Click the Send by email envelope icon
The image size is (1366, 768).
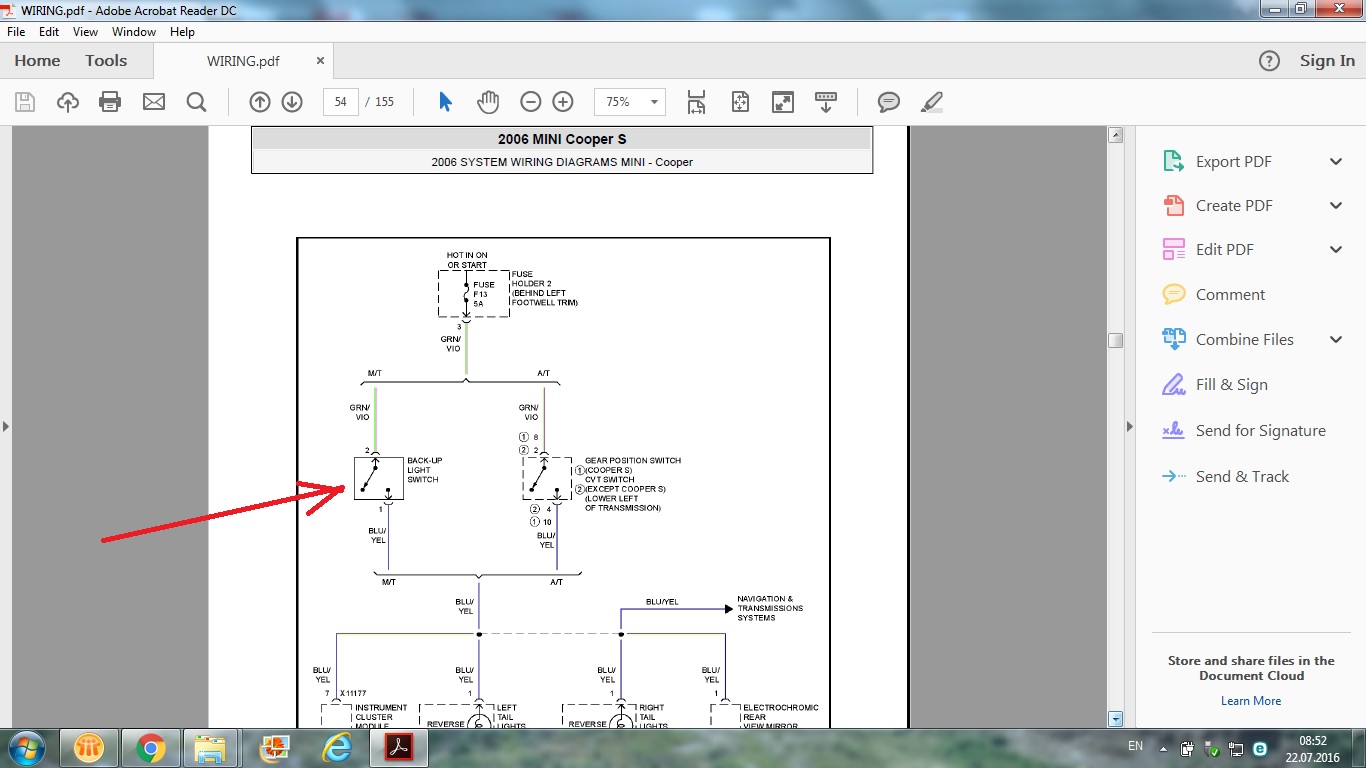click(153, 102)
